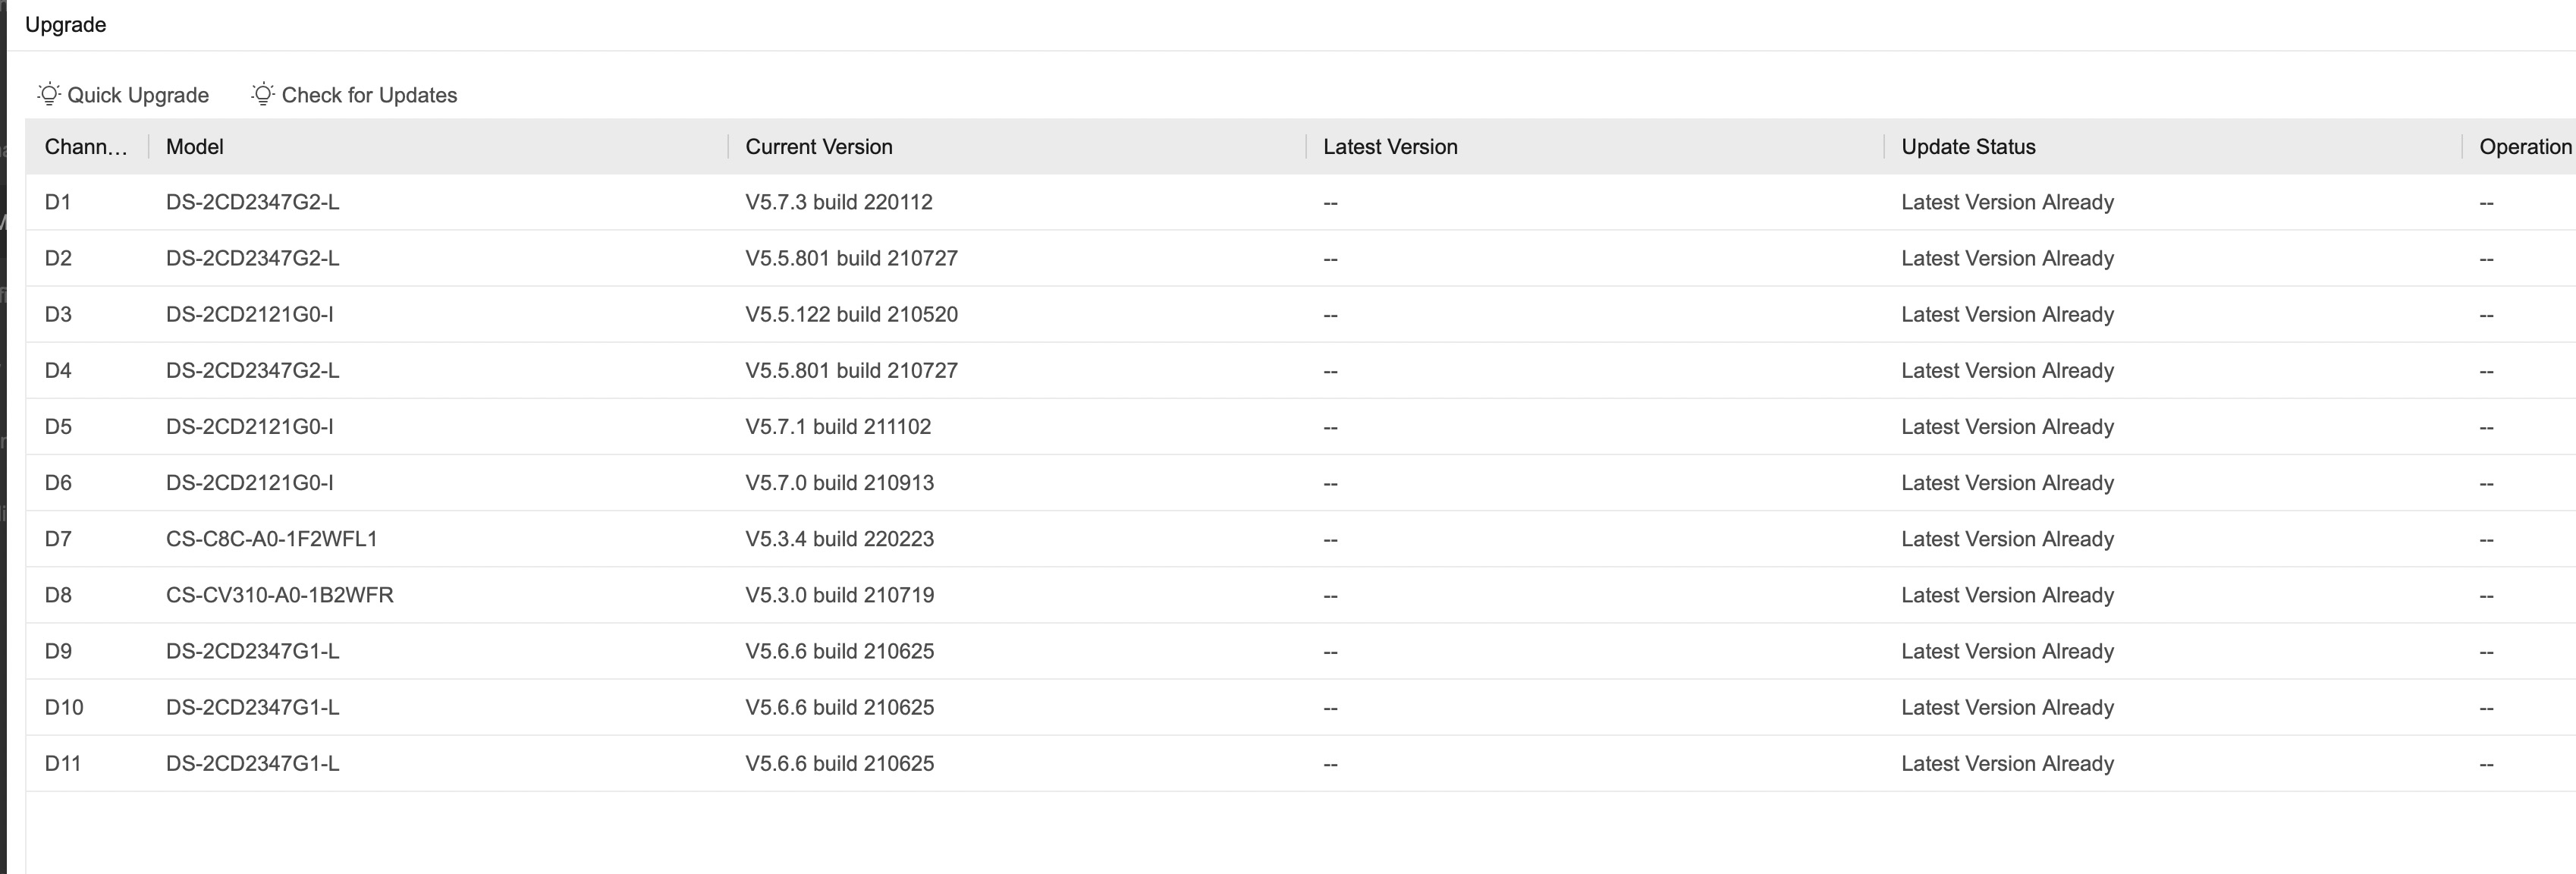The image size is (2576, 874).
Task: Sort by the Model column header
Action: tap(195, 147)
